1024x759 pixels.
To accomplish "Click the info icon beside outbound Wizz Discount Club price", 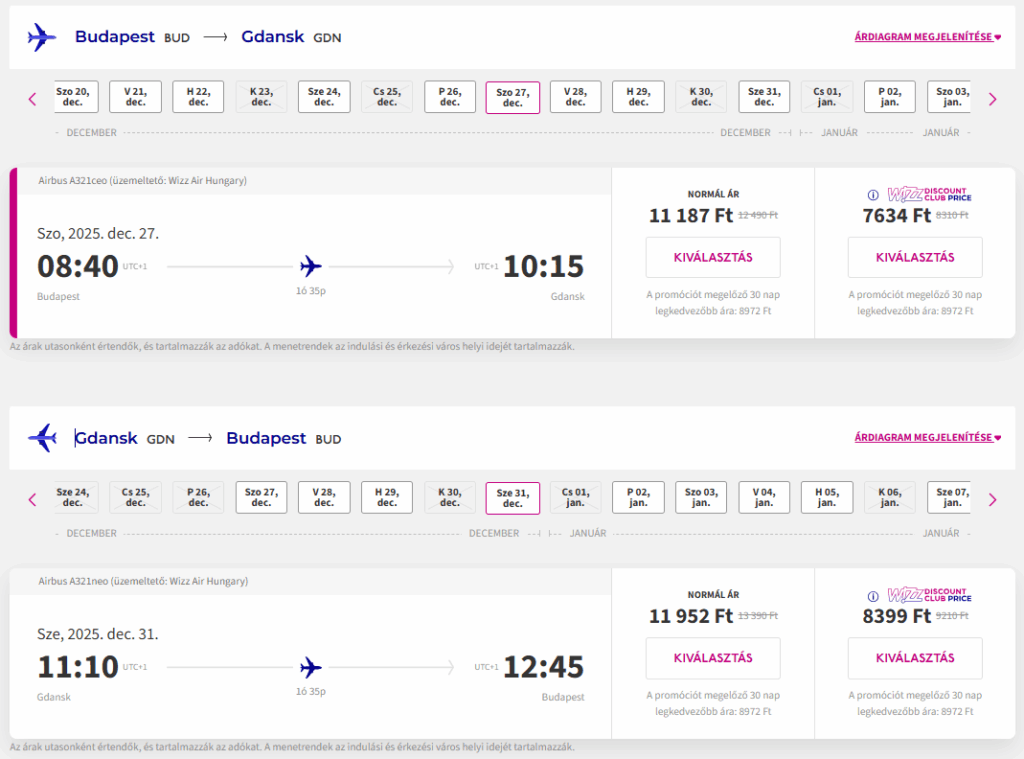I will (873, 195).
